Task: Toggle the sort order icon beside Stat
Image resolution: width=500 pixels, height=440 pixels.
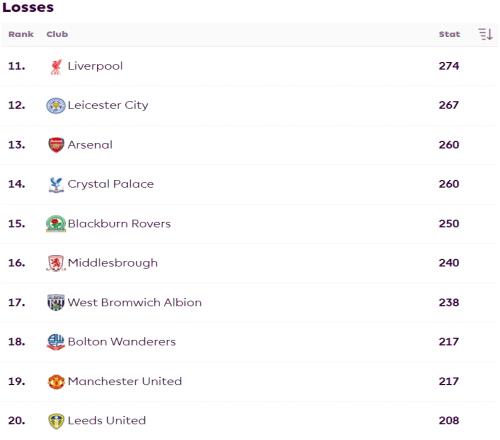Action: coord(485,34)
